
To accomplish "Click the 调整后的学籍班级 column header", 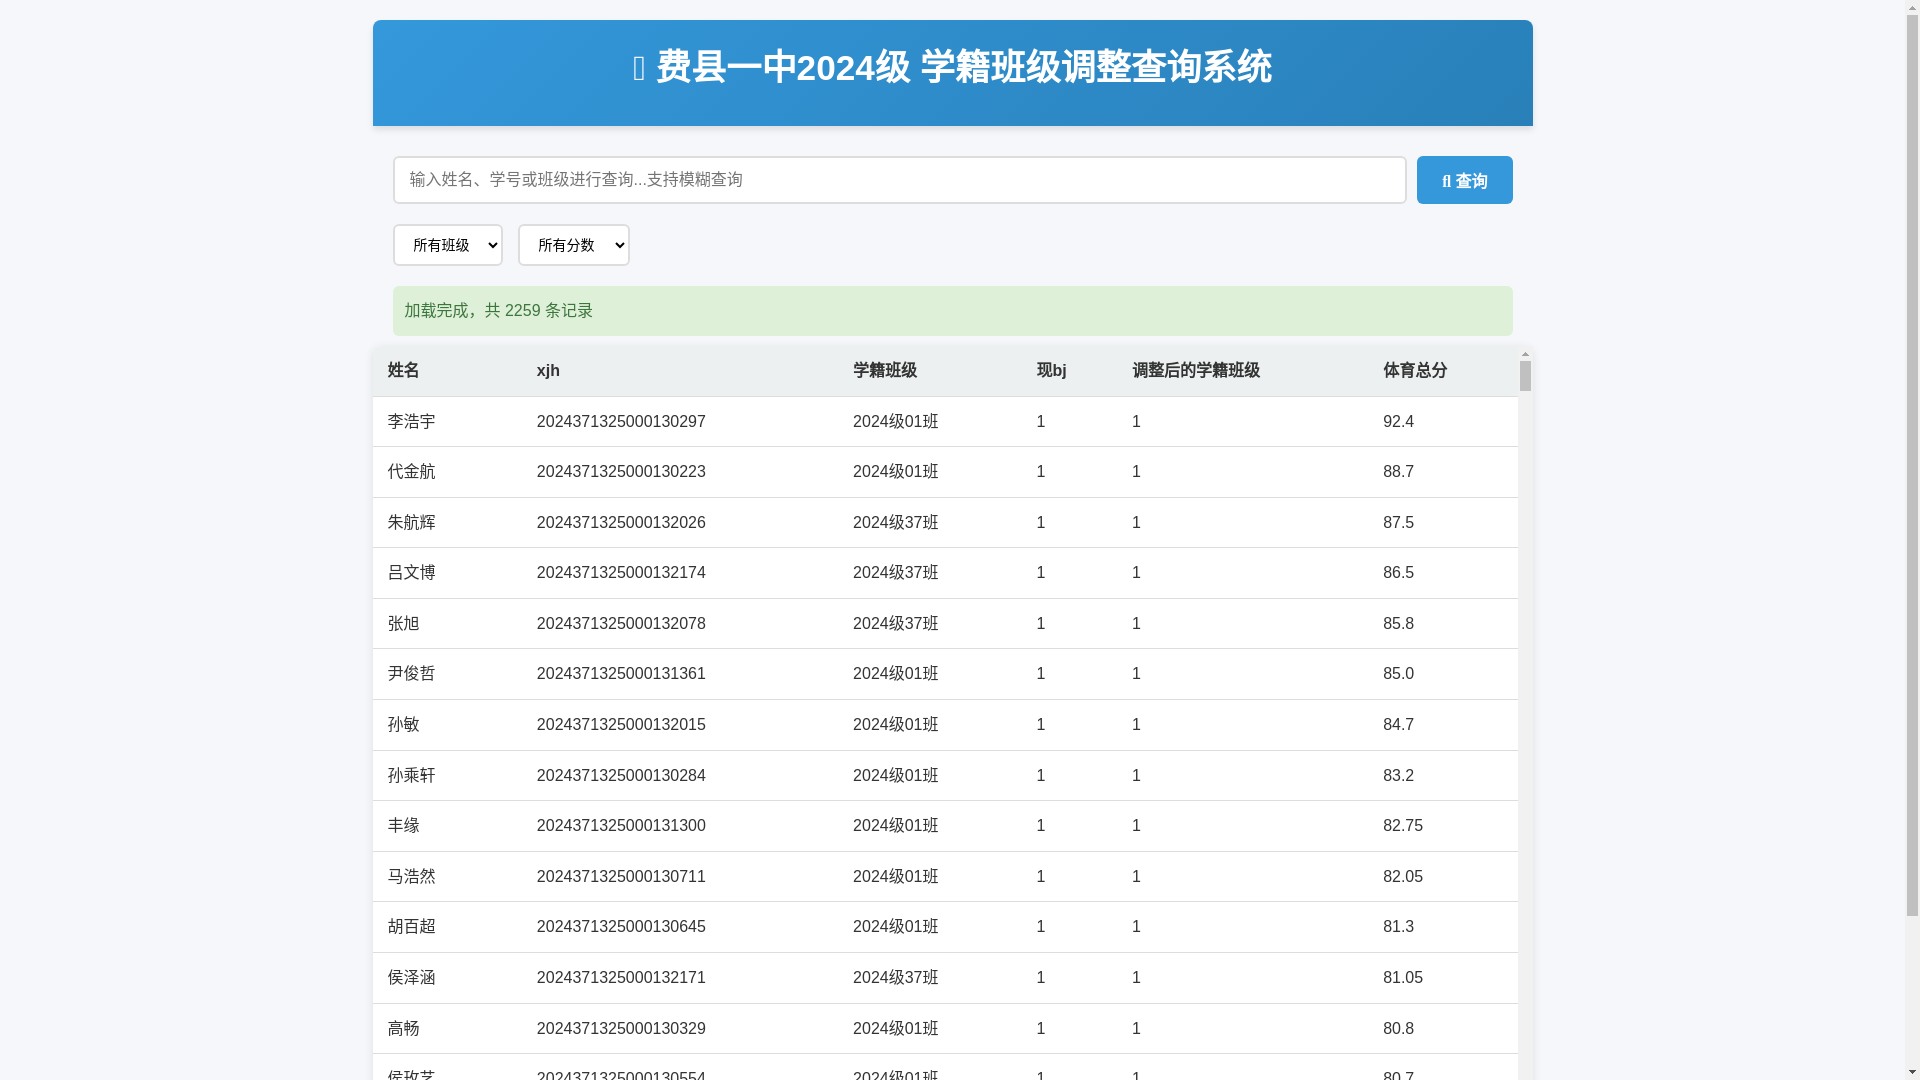I will tap(1195, 371).
